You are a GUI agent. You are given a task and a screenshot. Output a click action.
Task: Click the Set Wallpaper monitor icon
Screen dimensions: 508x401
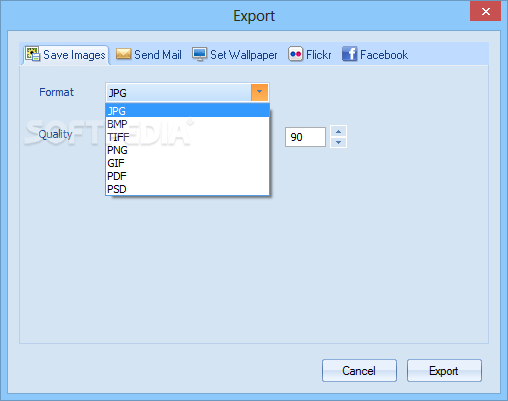(x=199, y=54)
